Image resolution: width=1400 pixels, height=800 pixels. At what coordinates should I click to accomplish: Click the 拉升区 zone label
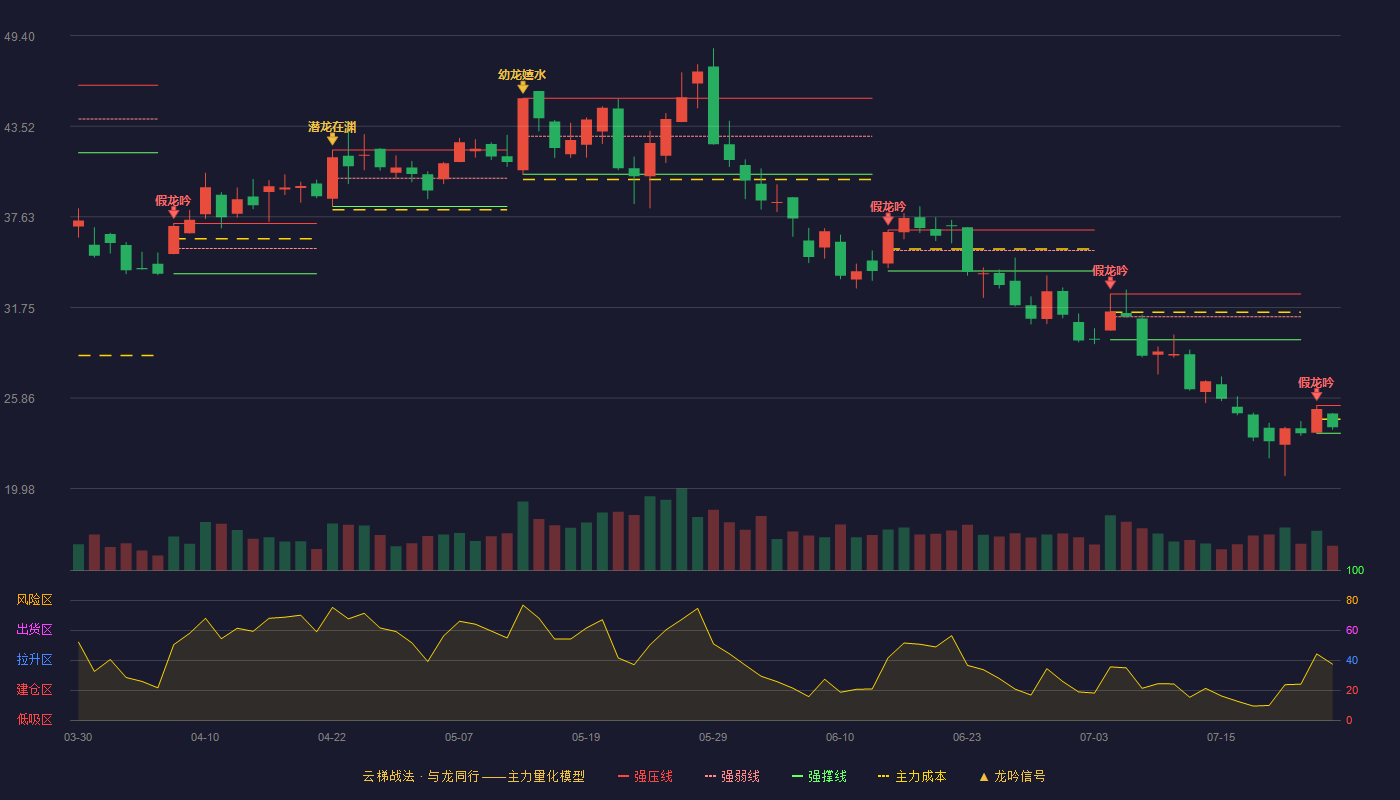pyautogui.click(x=34, y=660)
